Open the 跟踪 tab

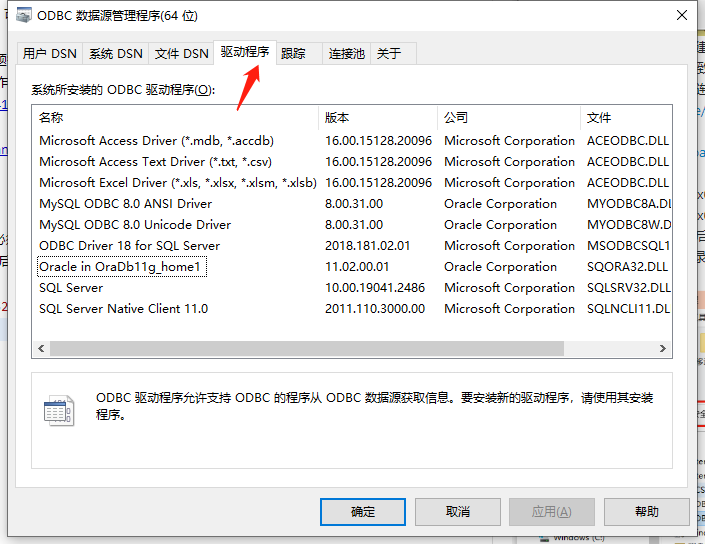point(294,54)
